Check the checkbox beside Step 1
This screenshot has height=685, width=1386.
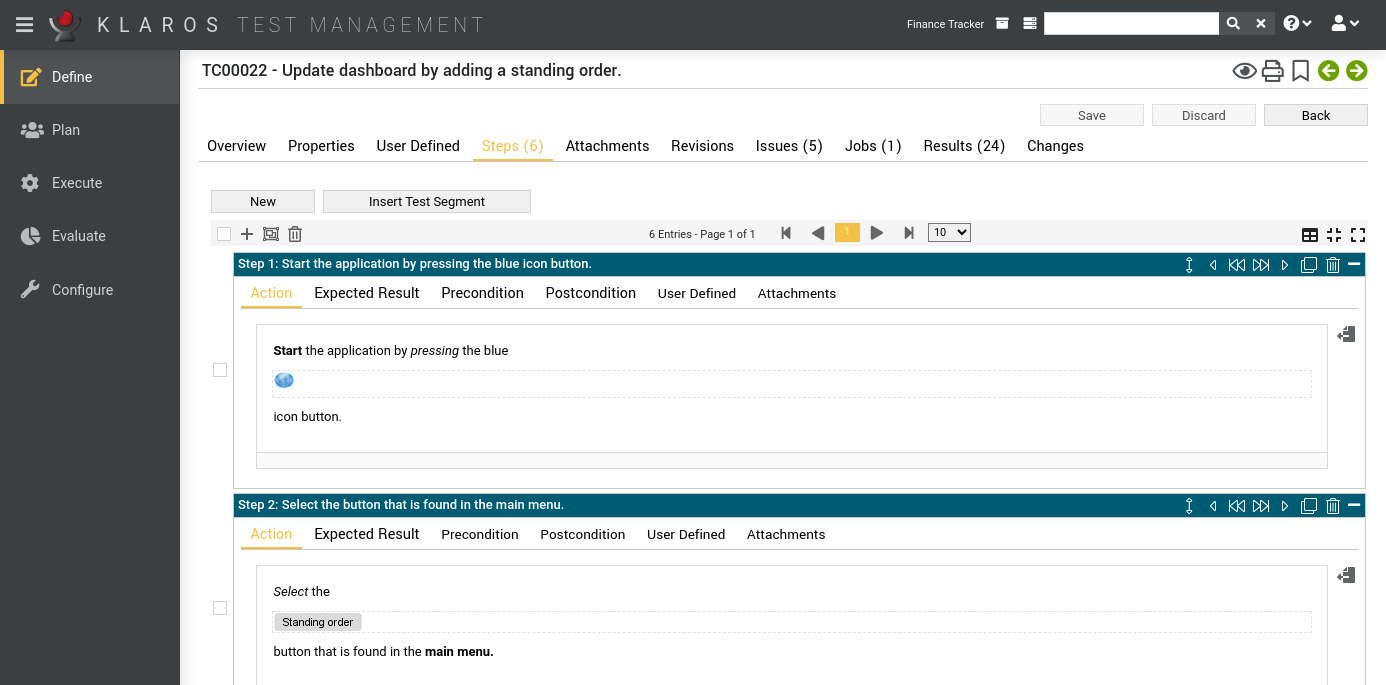[220, 370]
